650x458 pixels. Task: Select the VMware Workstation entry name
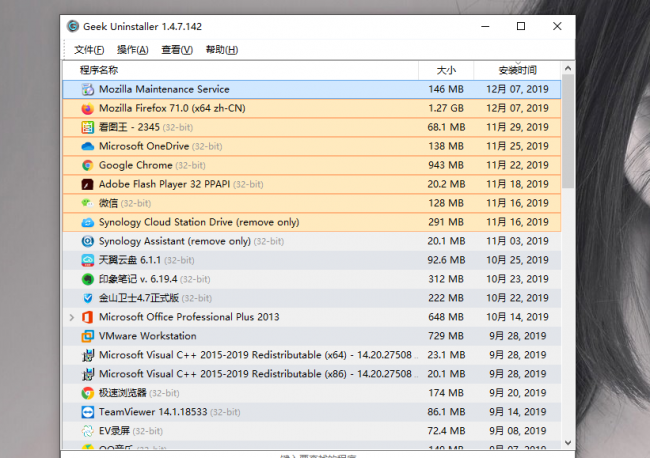point(148,336)
